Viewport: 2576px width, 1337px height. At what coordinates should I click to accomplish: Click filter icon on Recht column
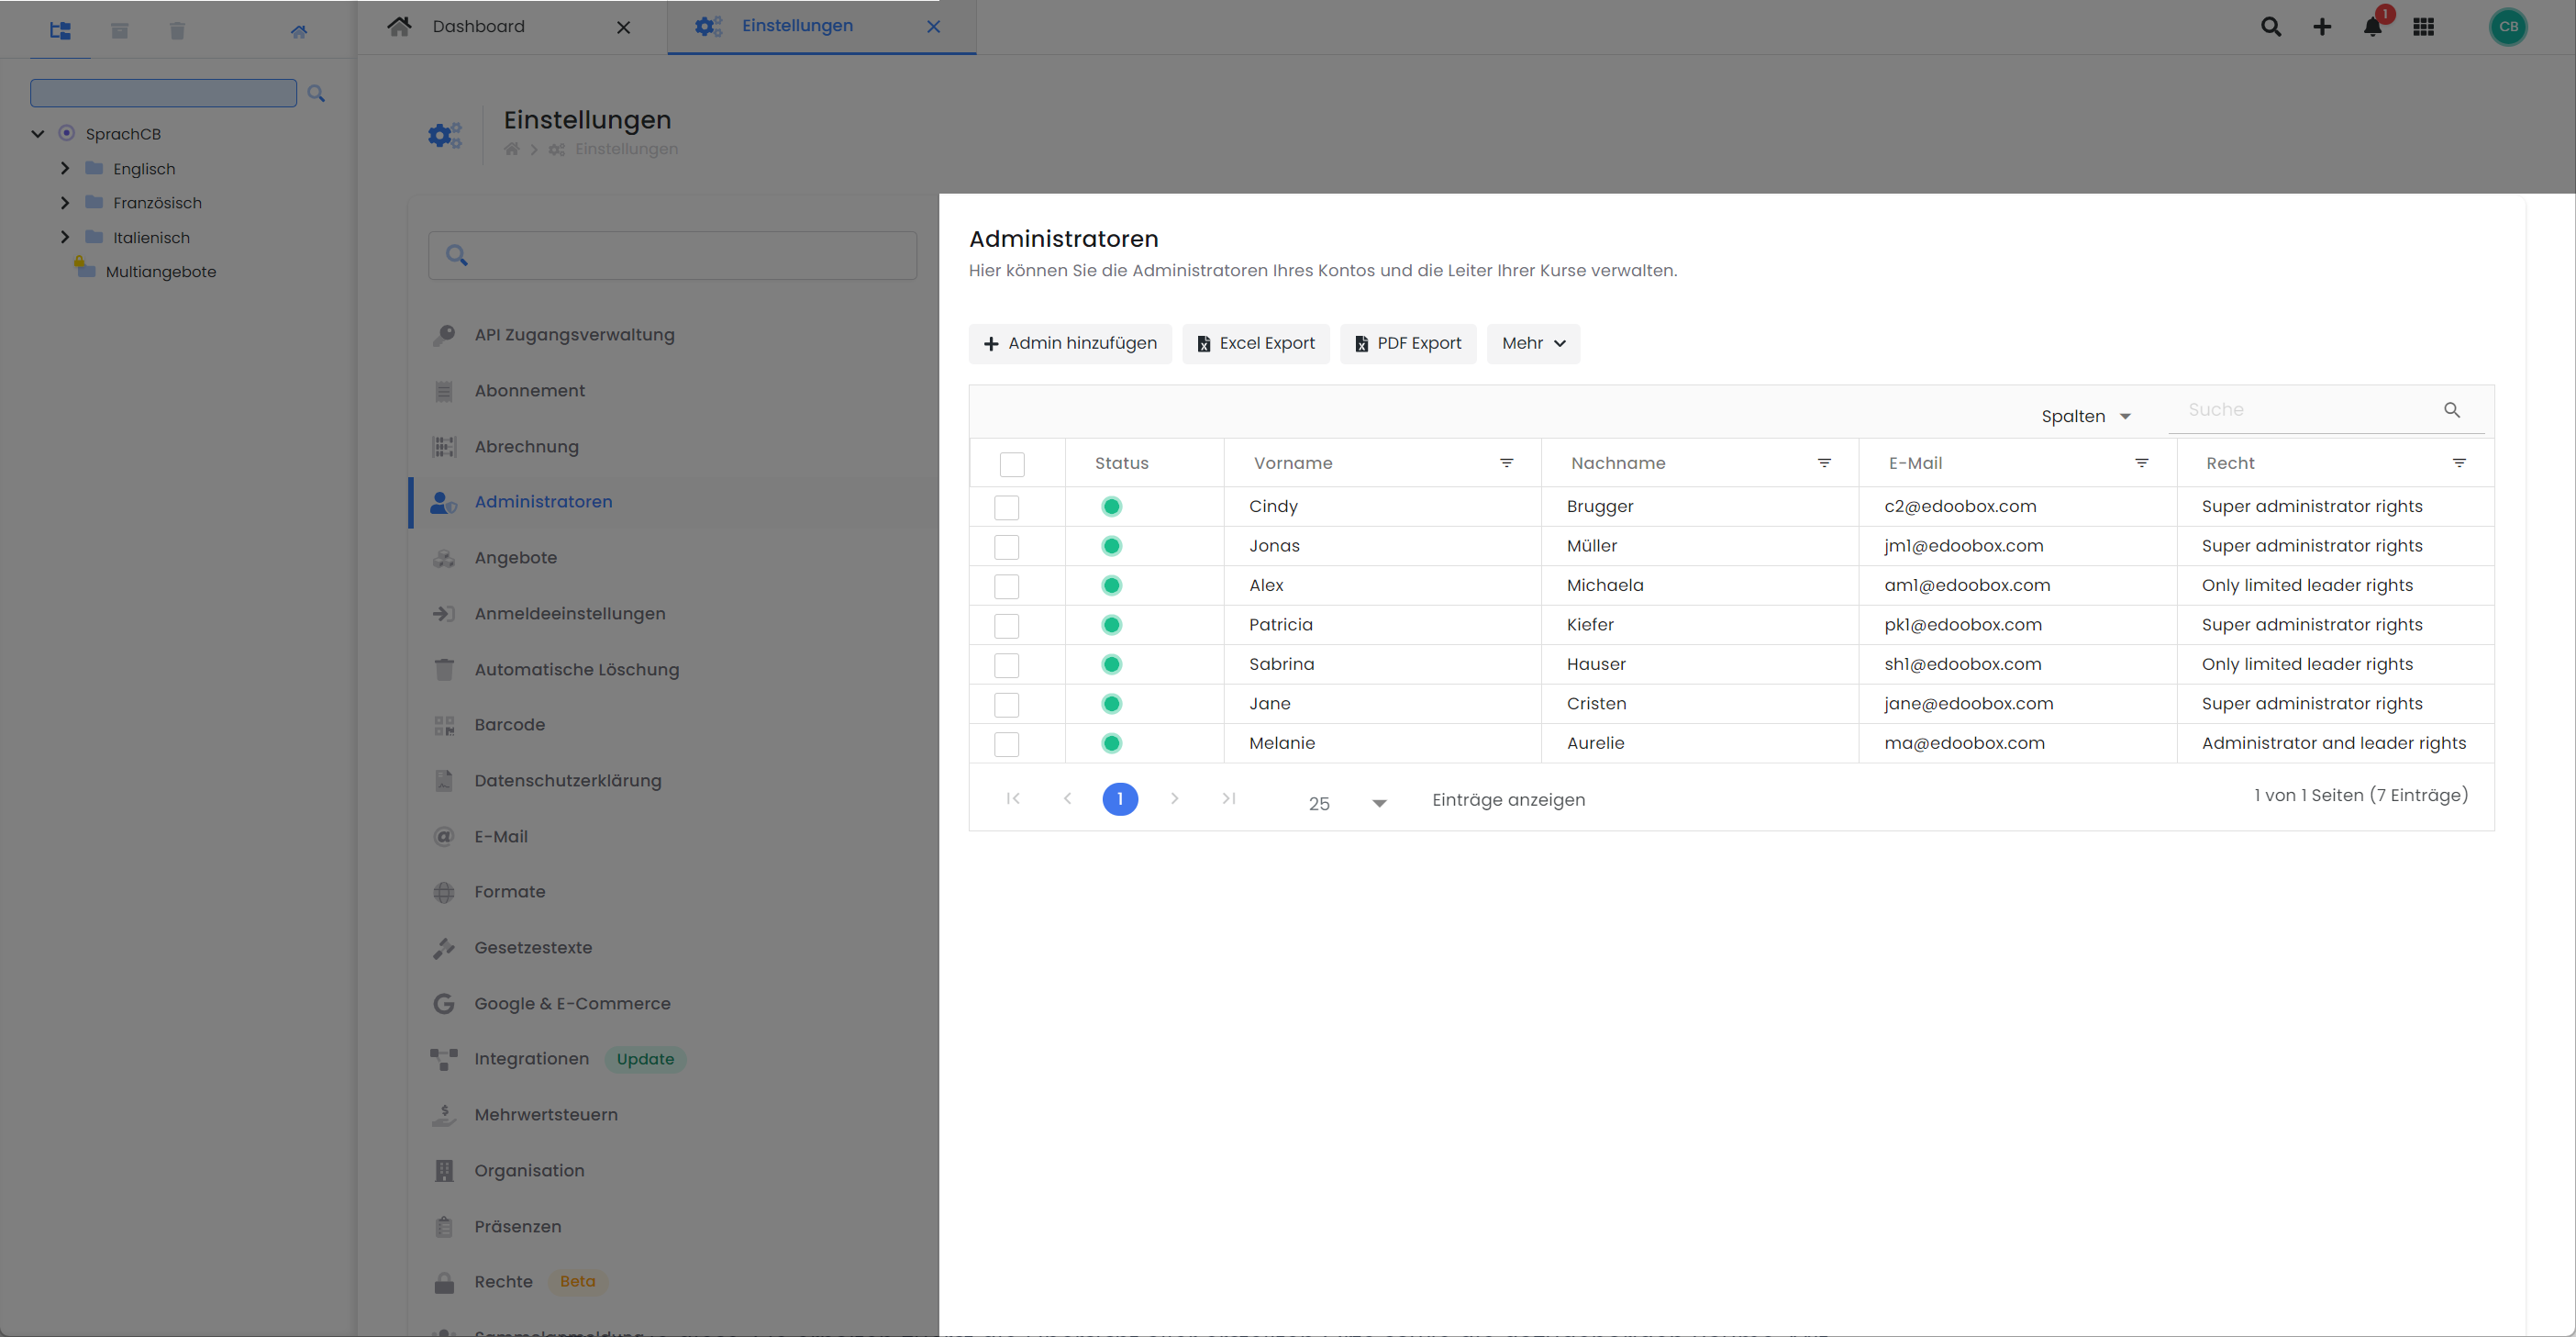[x=2459, y=463]
